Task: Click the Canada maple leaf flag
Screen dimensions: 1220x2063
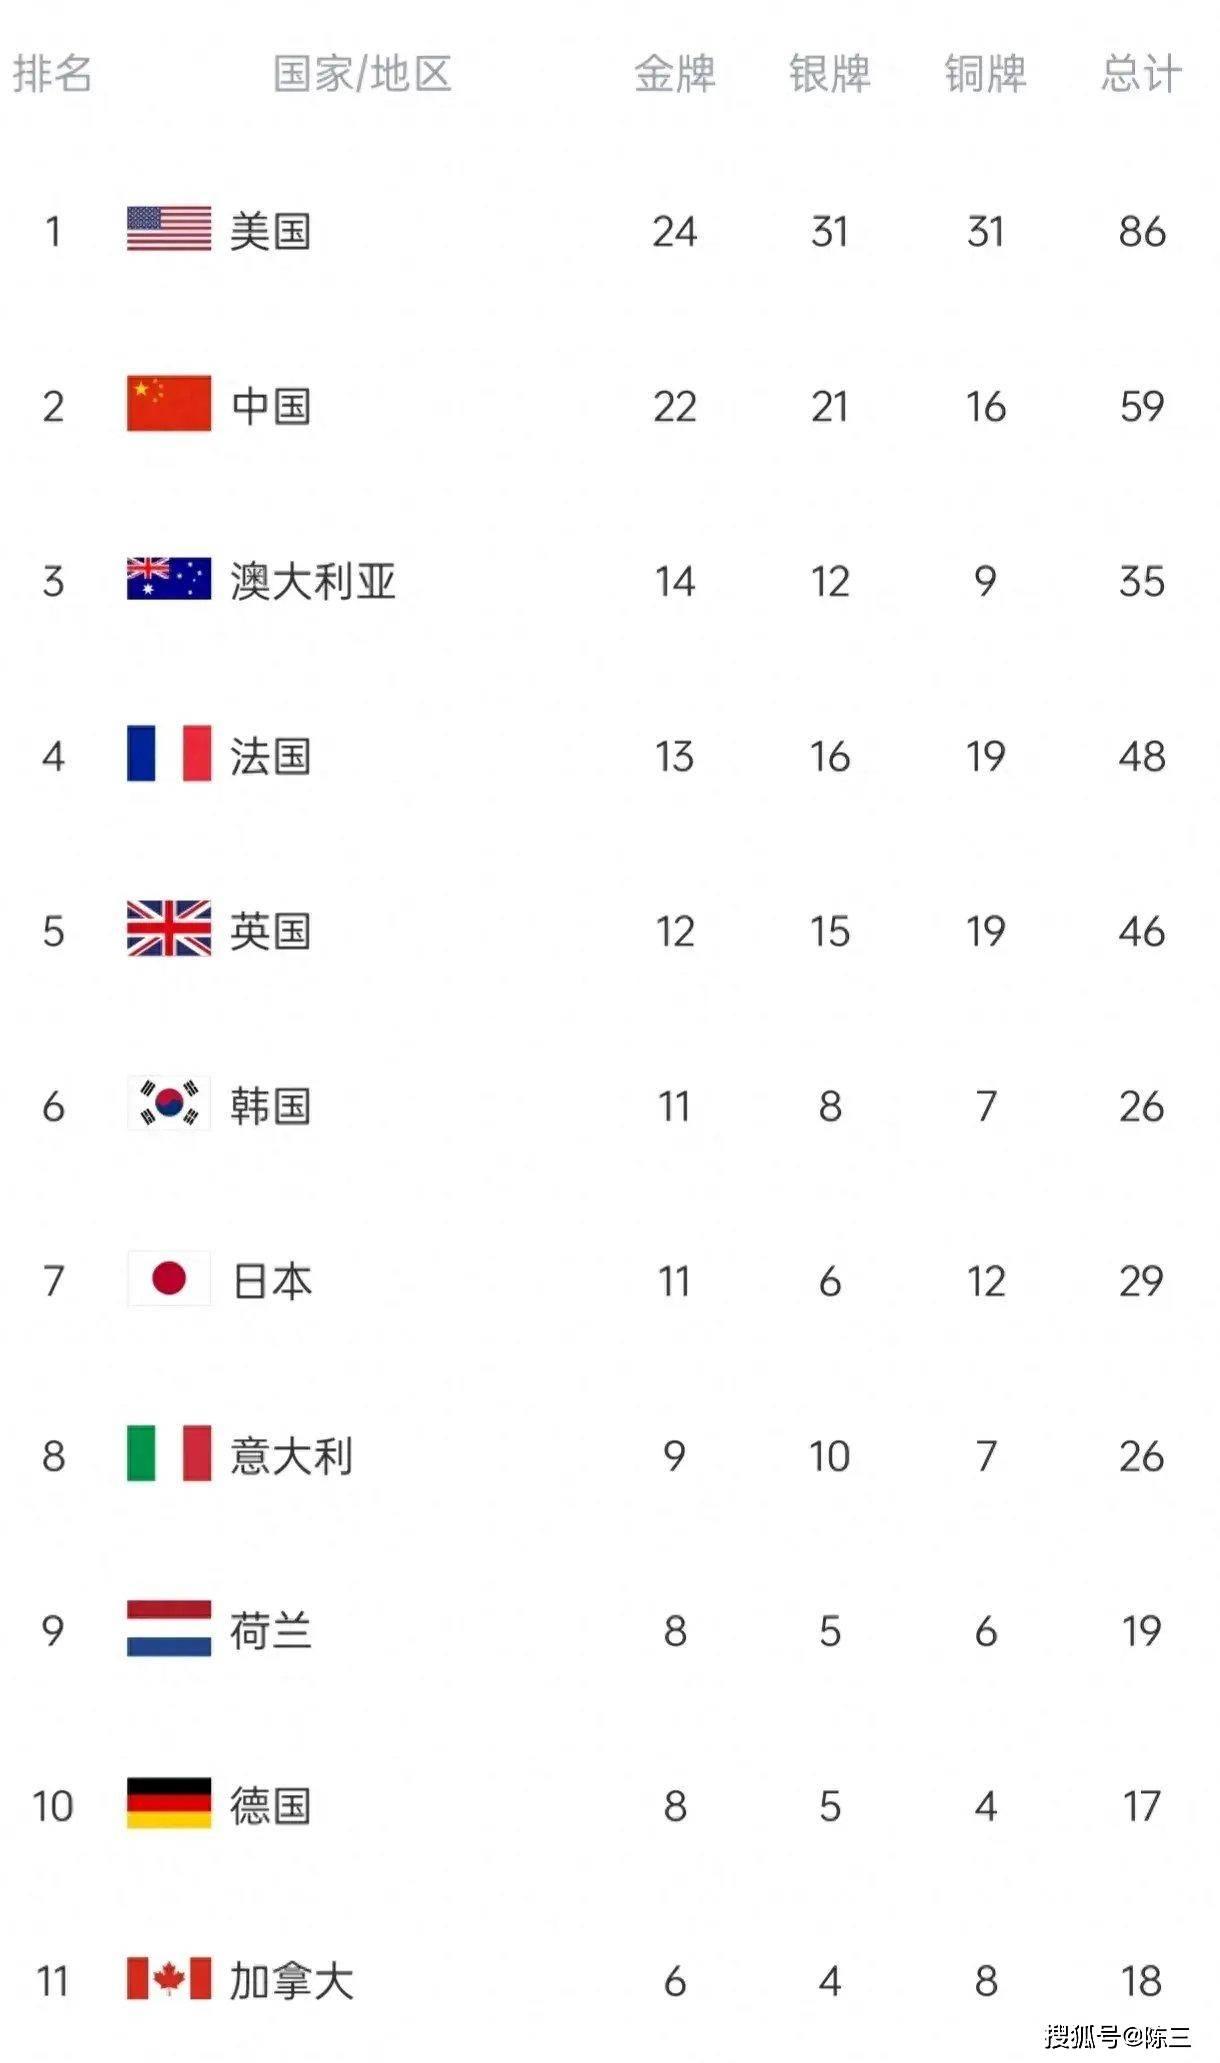Action: [169, 1978]
